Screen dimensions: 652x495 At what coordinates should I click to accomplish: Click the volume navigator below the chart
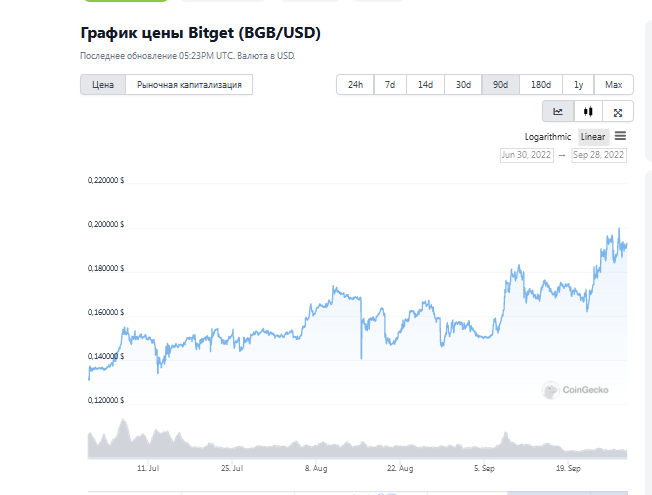(357, 440)
